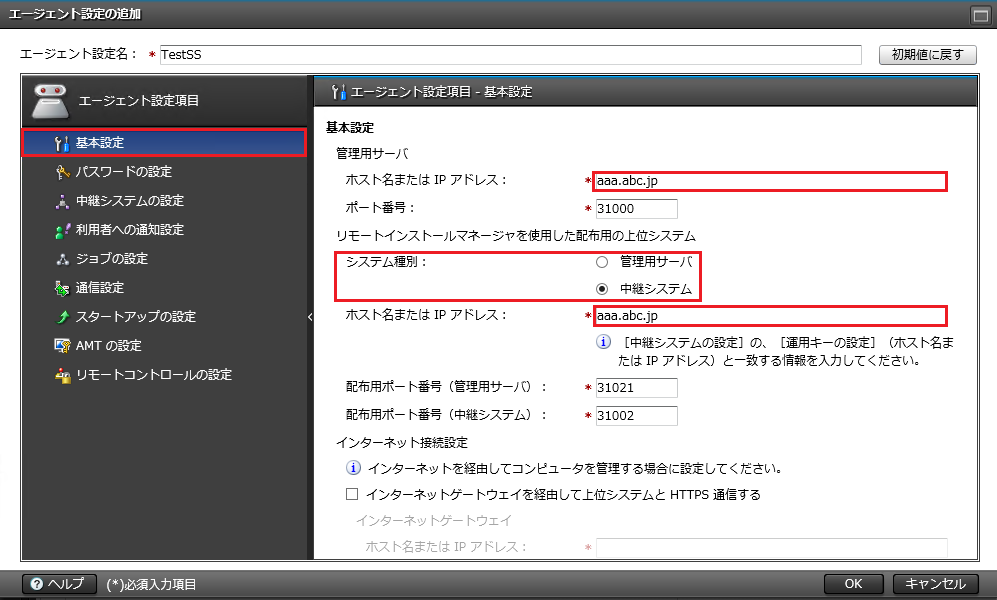This screenshot has width=997, height=600.
Task: Click the info icon beside 中継システムの設定 note
Action: pos(603,342)
